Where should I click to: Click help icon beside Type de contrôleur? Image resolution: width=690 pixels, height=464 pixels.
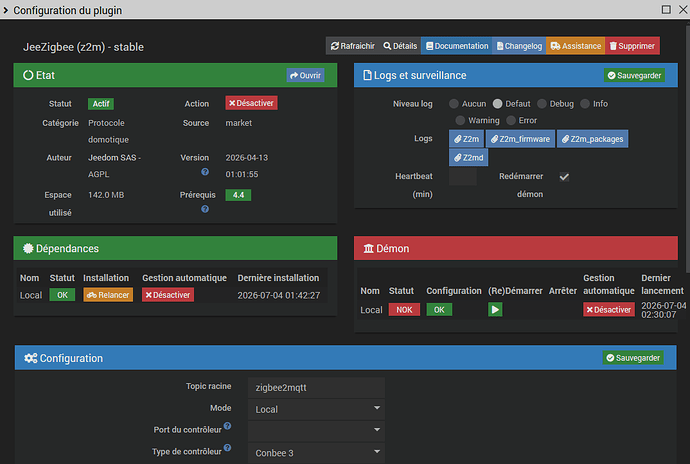coord(228,448)
